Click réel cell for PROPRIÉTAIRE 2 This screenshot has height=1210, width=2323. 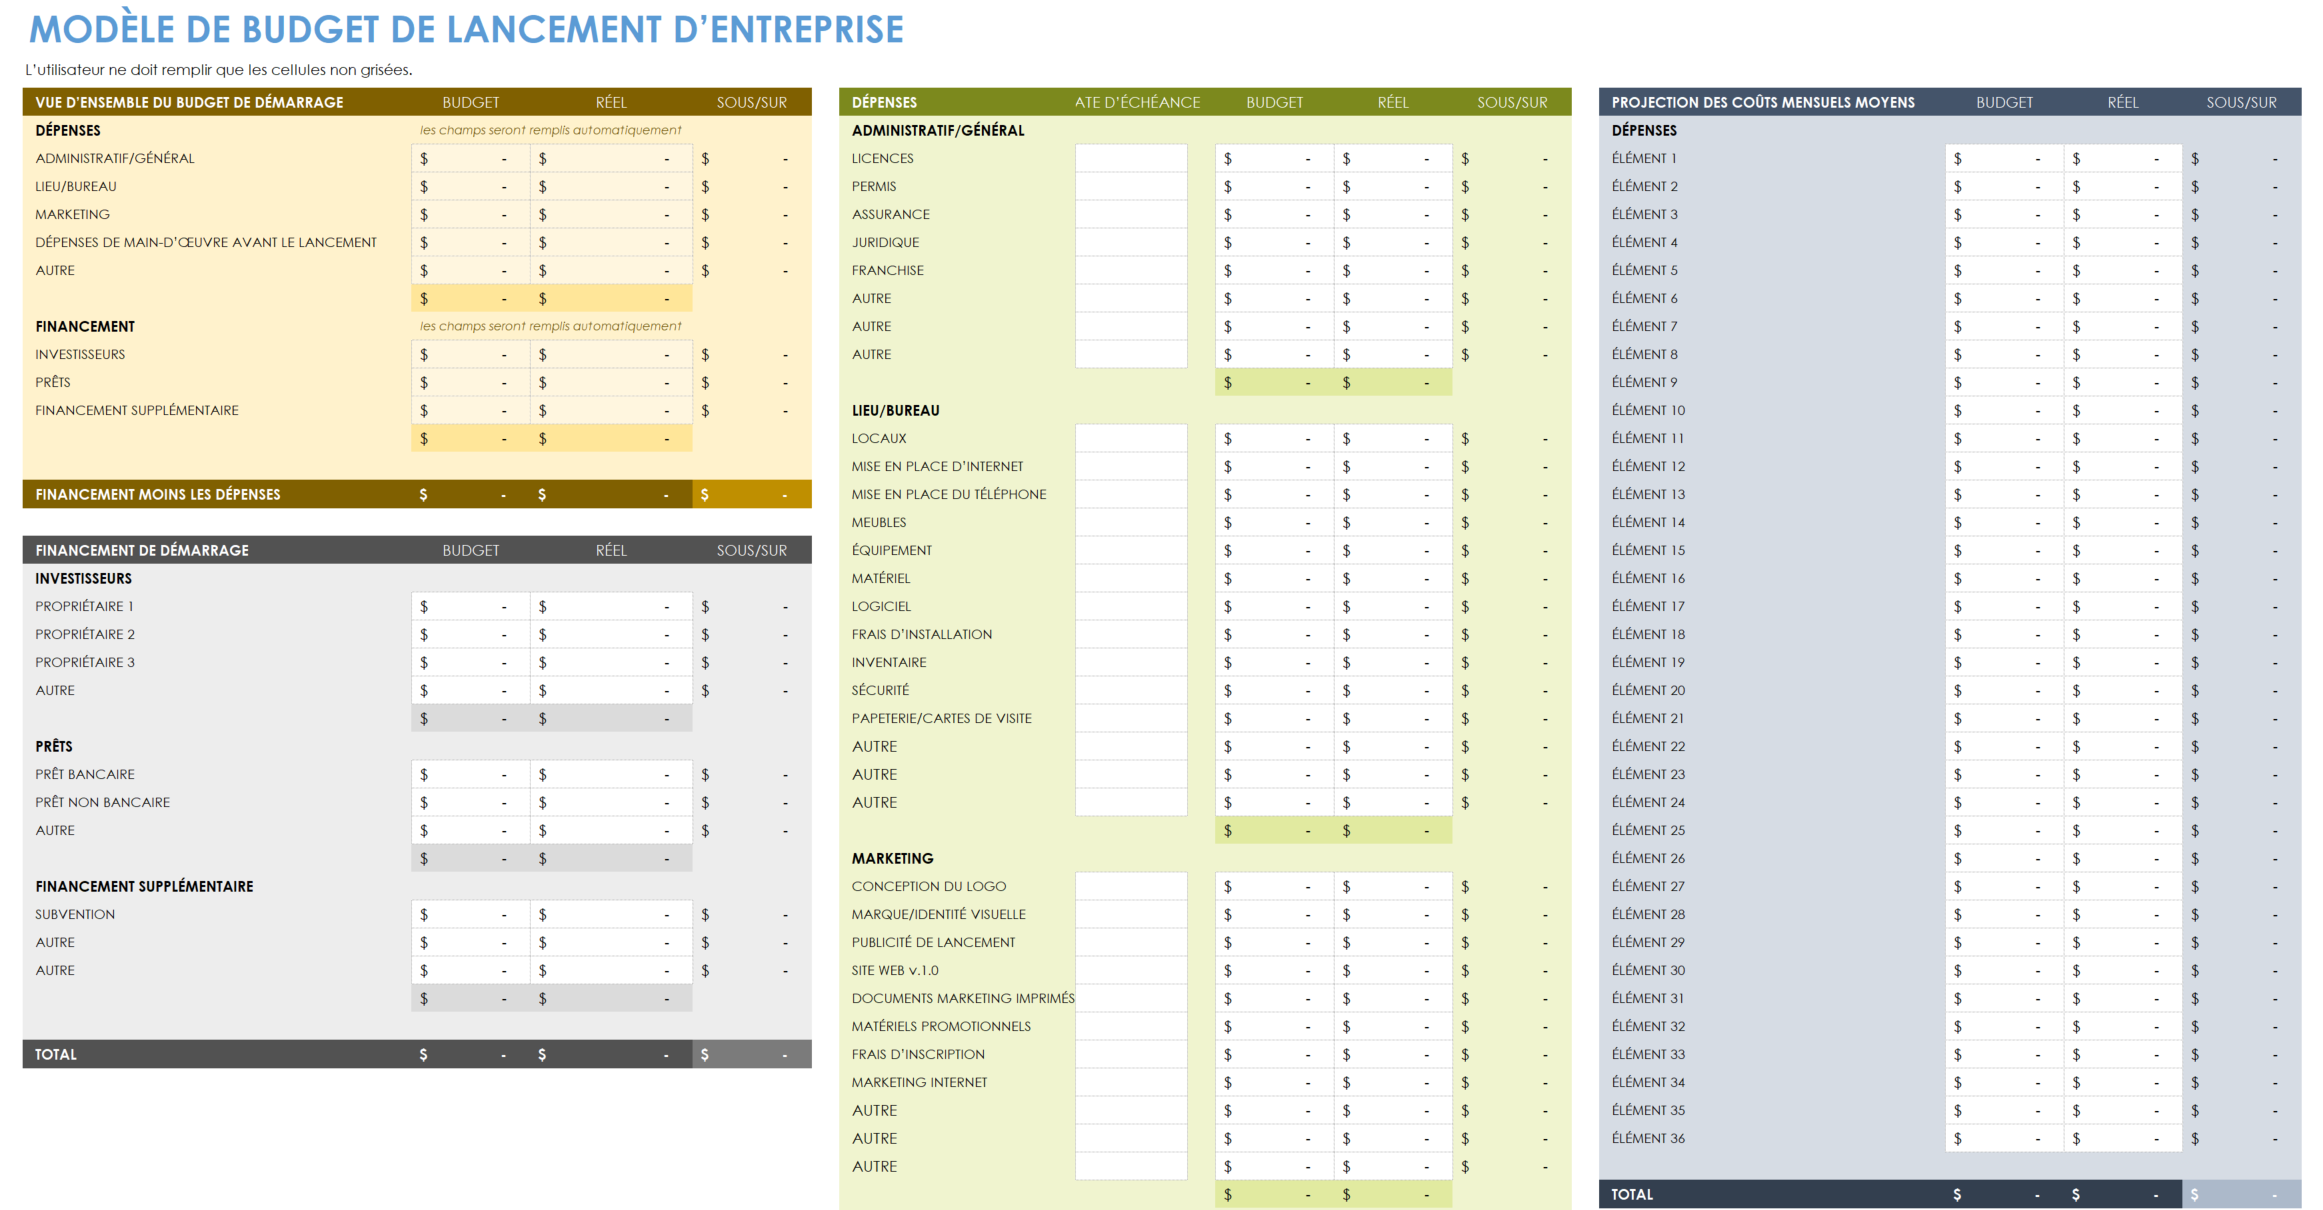tap(611, 634)
